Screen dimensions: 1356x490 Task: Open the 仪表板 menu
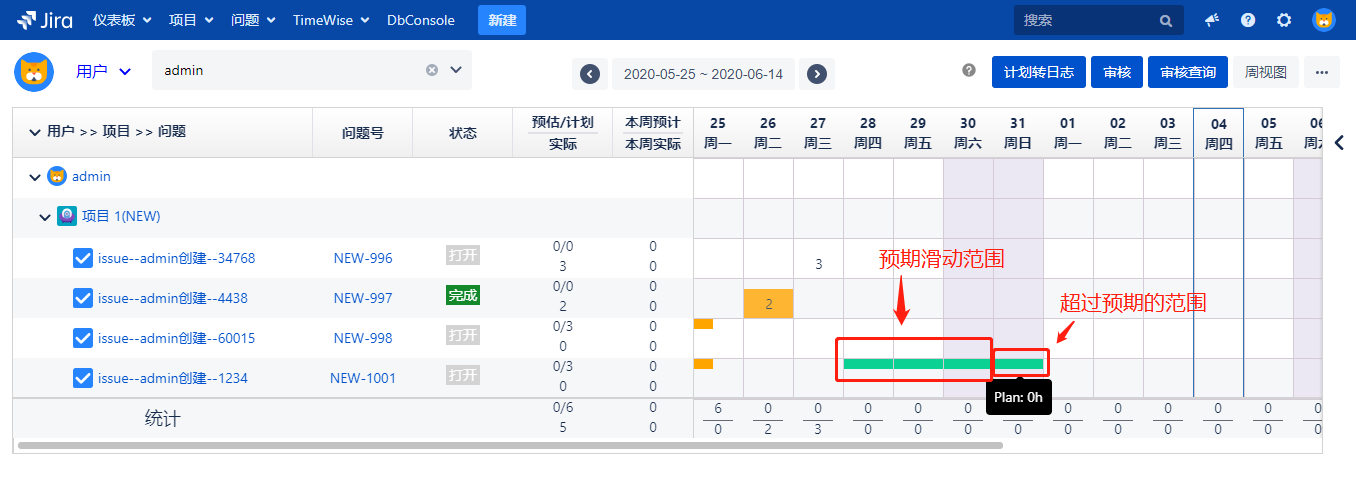(x=122, y=20)
